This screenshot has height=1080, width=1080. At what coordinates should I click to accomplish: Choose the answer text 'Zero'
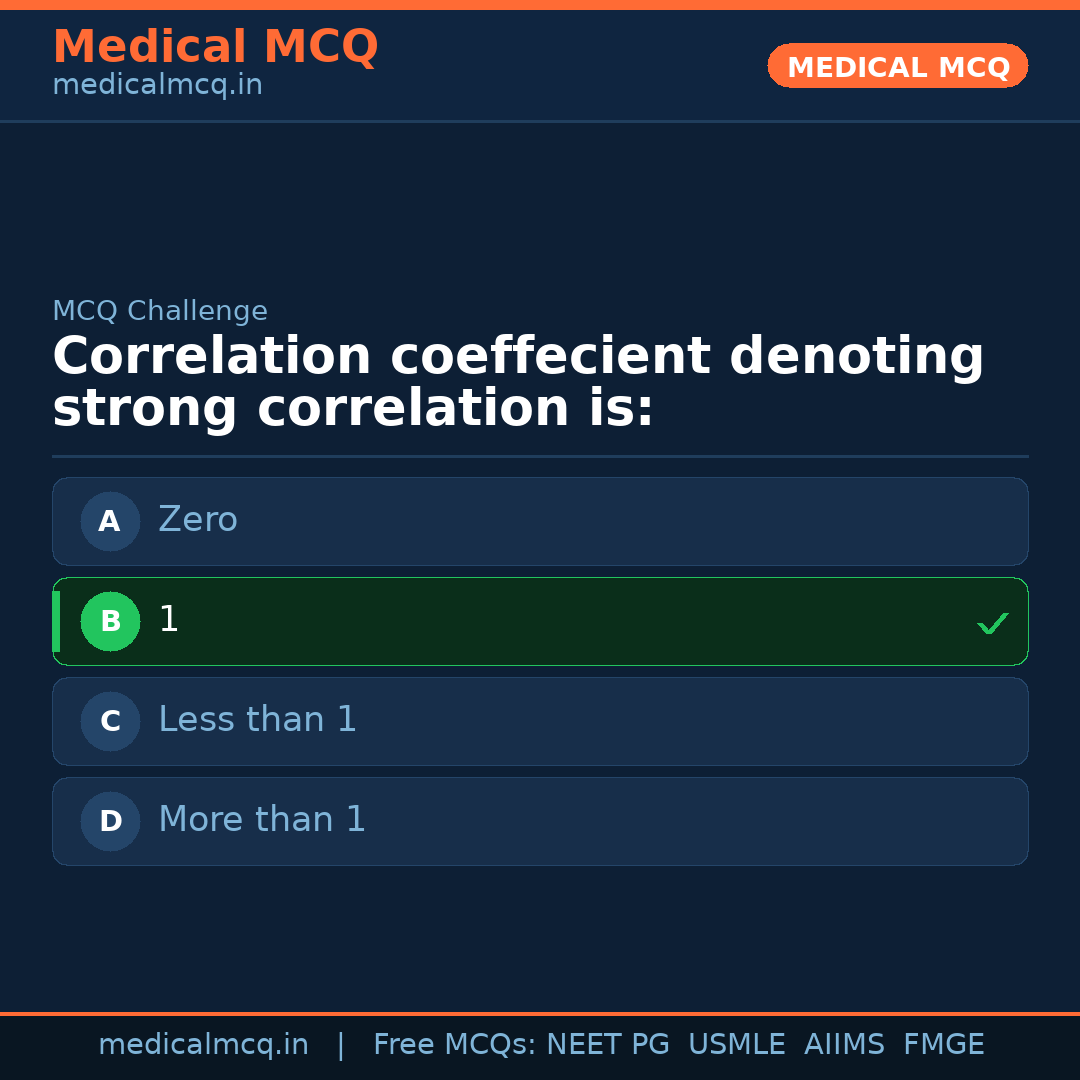click(x=198, y=520)
